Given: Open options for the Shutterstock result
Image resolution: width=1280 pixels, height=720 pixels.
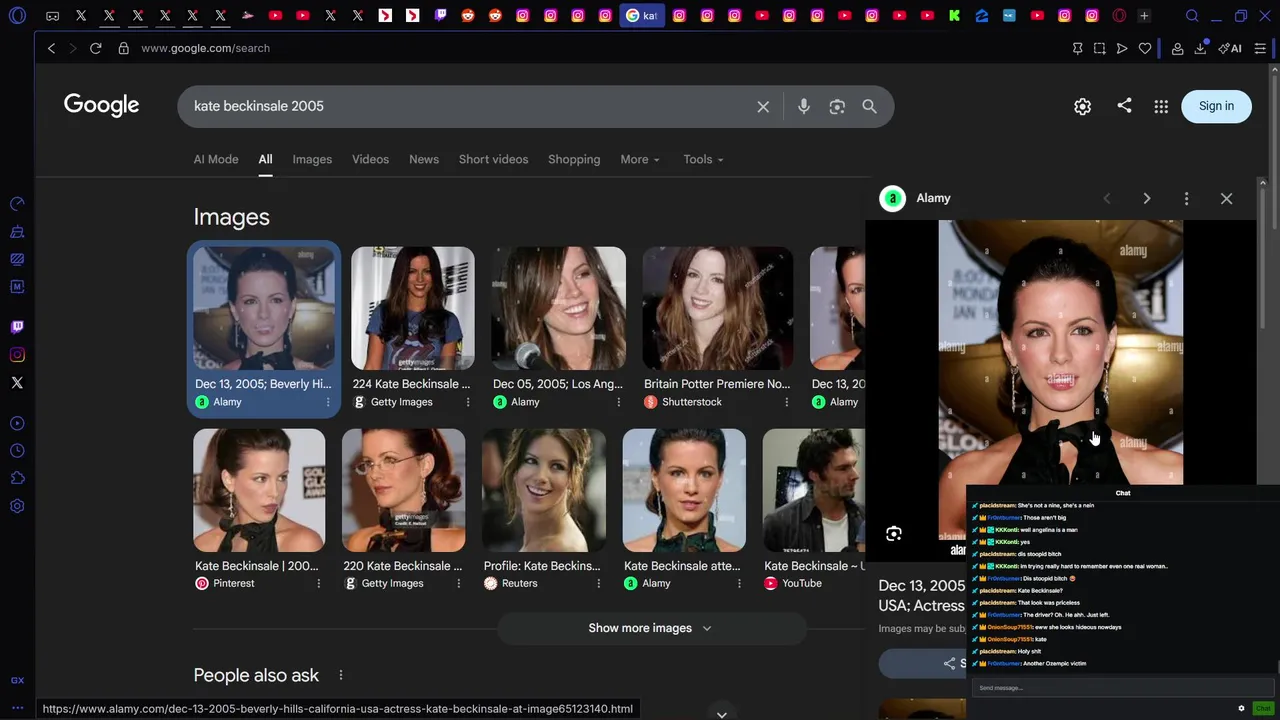Looking at the screenshot, I should (x=786, y=402).
